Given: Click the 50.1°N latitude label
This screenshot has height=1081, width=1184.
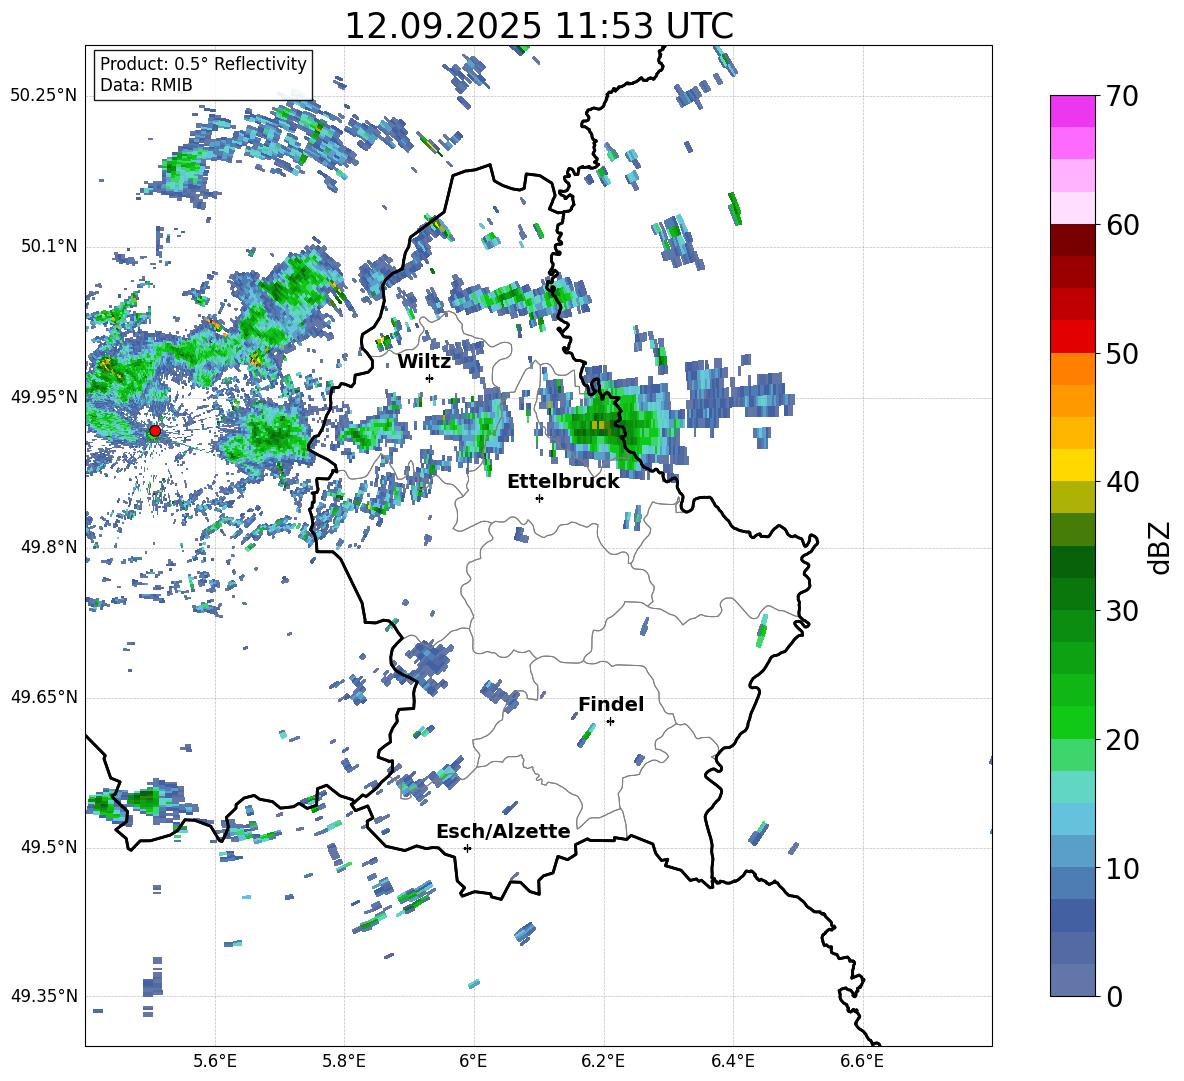Looking at the screenshot, I should pyautogui.click(x=48, y=247).
